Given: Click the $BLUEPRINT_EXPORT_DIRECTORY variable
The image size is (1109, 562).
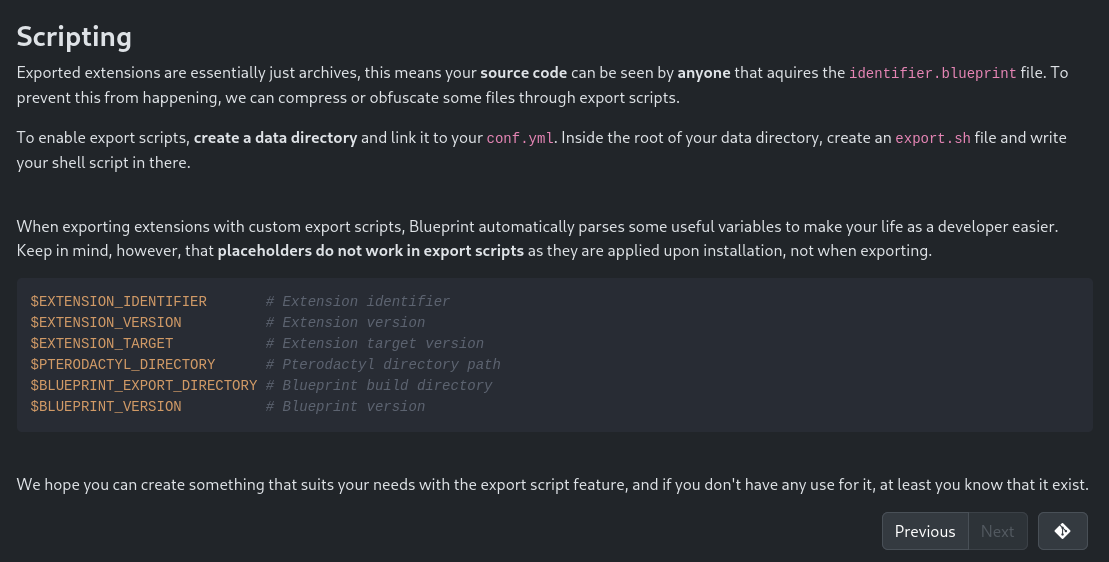Looking at the screenshot, I should 144,385.
